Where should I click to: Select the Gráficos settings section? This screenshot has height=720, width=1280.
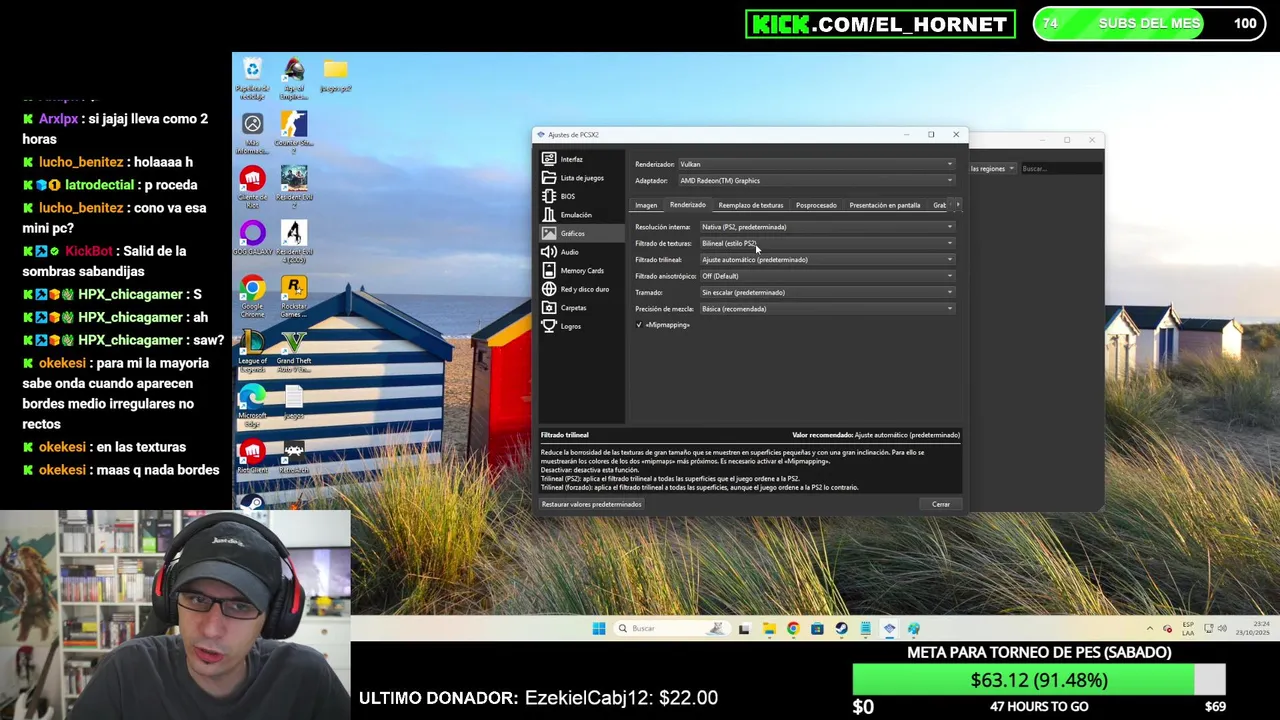click(x=581, y=233)
